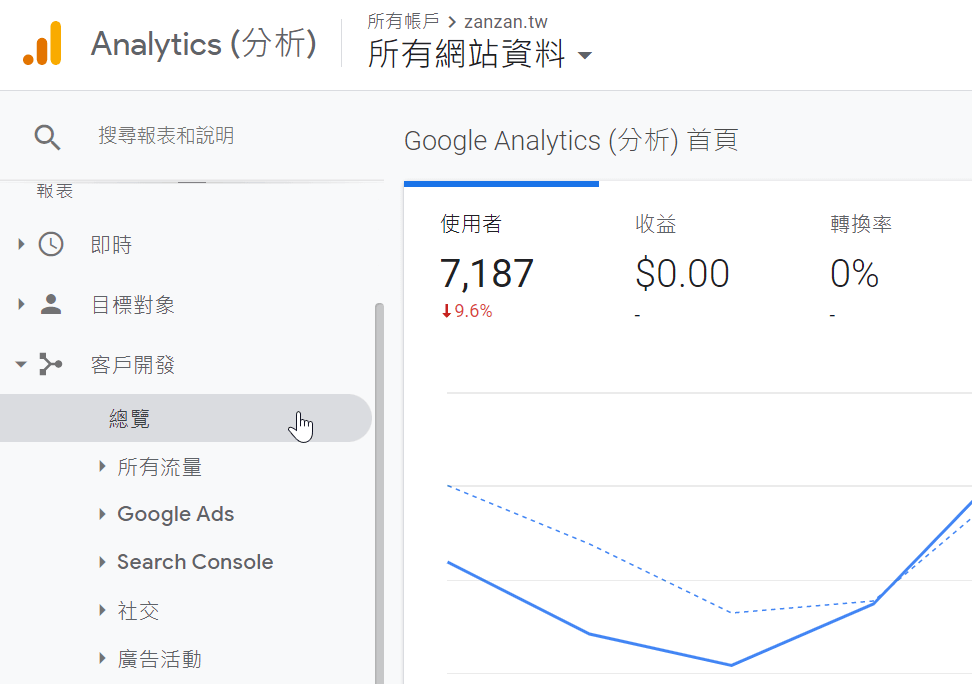The image size is (972, 684).
Task: Click the 所有網站資料 view title
Action: point(466,54)
